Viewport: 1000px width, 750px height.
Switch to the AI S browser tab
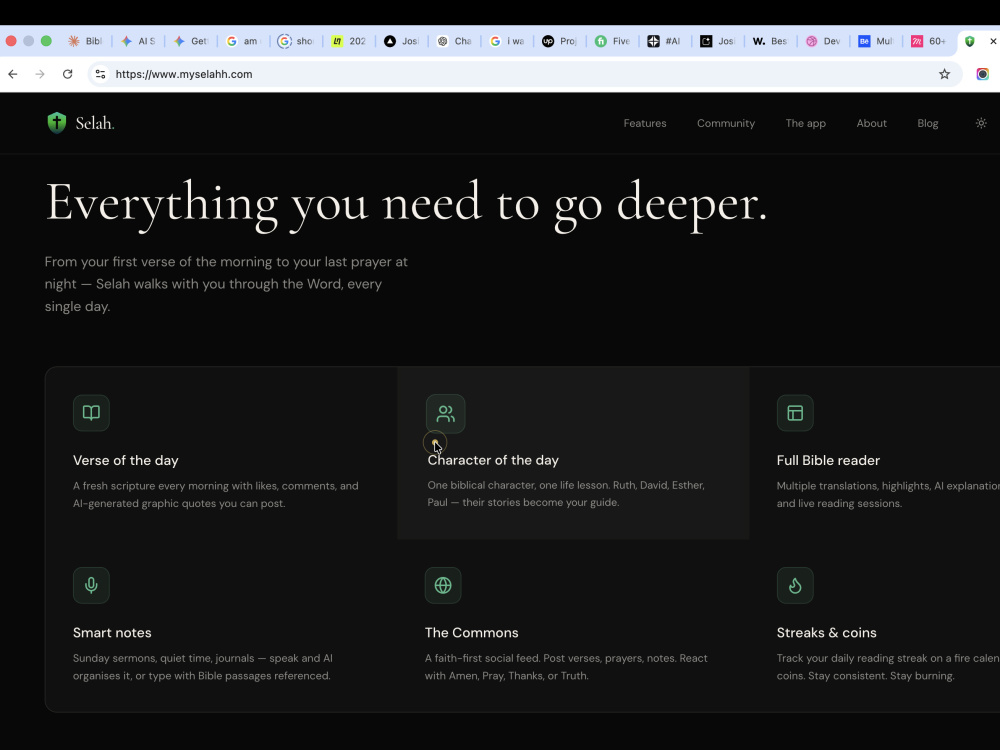pos(138,41)
